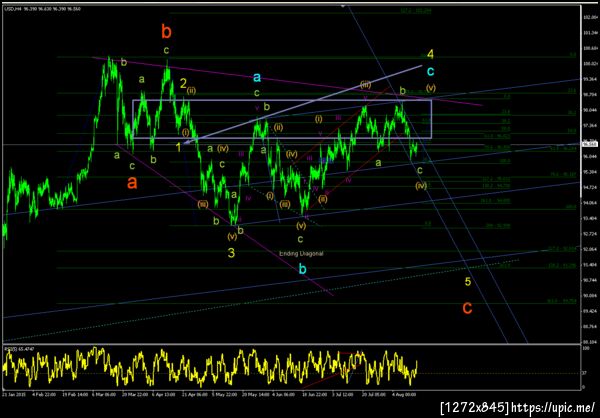Select the 'Ending Diagonal' text annotation
Viewport: 600px width, 418px height.
coord(302,253)
